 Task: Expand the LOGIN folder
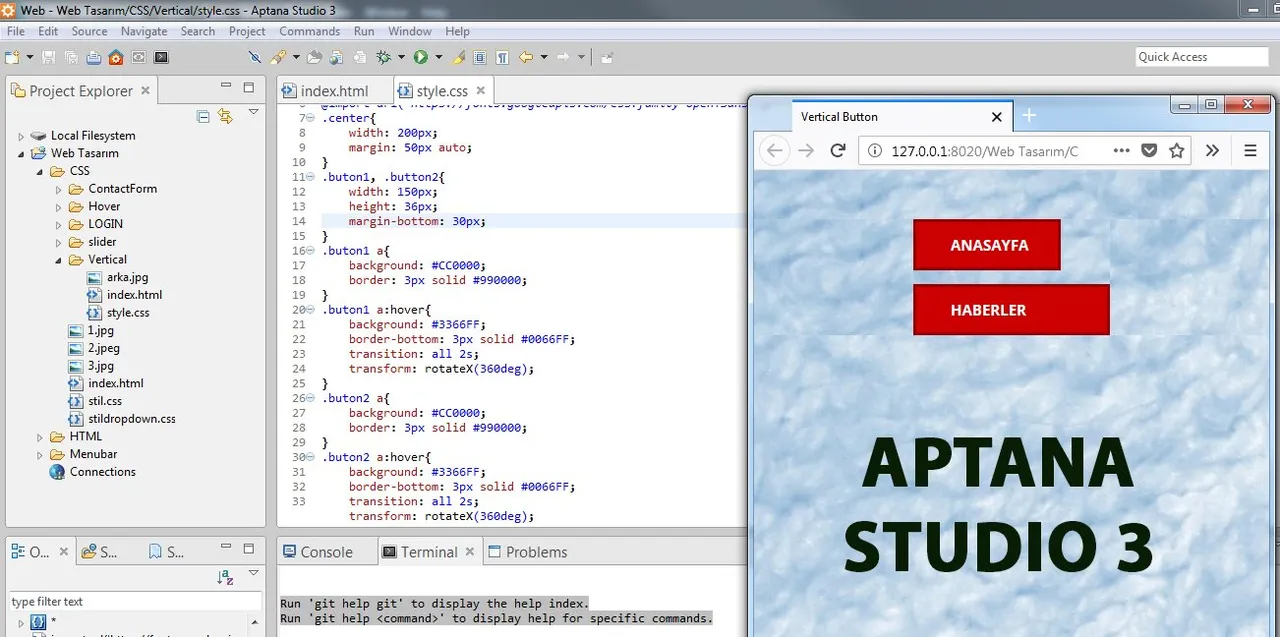tap(58, 224)
